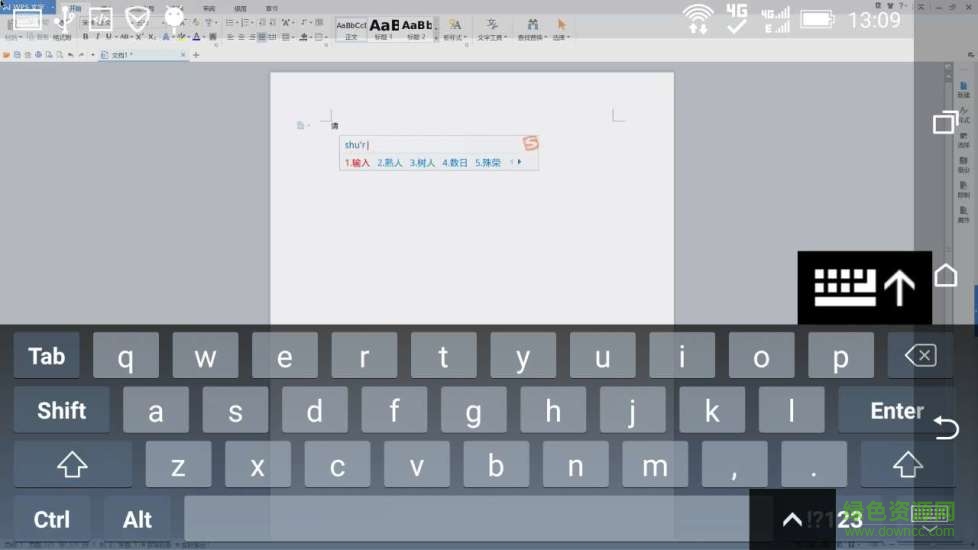The height and width of the screenshot is (550, 978).
Task: Toggle the Alt modifier key
Action: coord(137,519)
